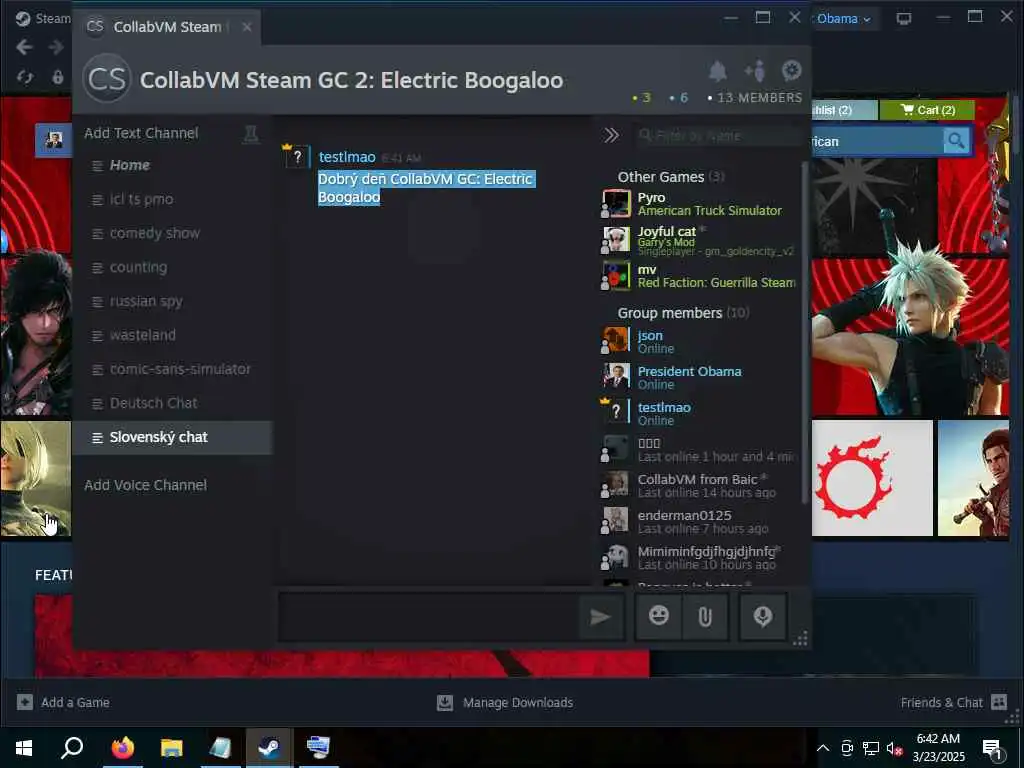Screen dimensions: 1024x768
Task: Send message with the arrow button
Action: pyautogui.click(x=600, y=616)
